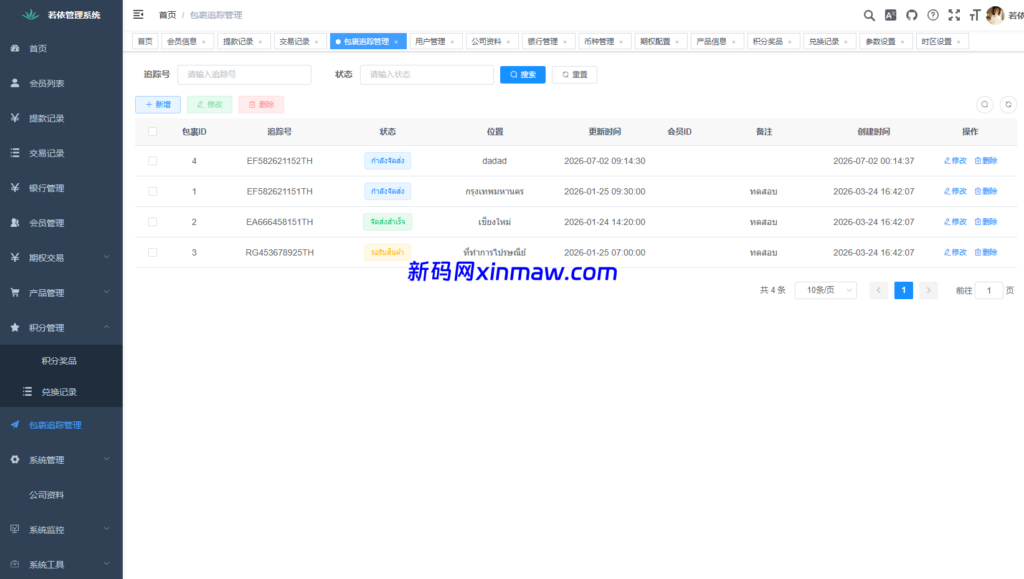Switch to the 用户管理 tab

[x=430, y=41]
